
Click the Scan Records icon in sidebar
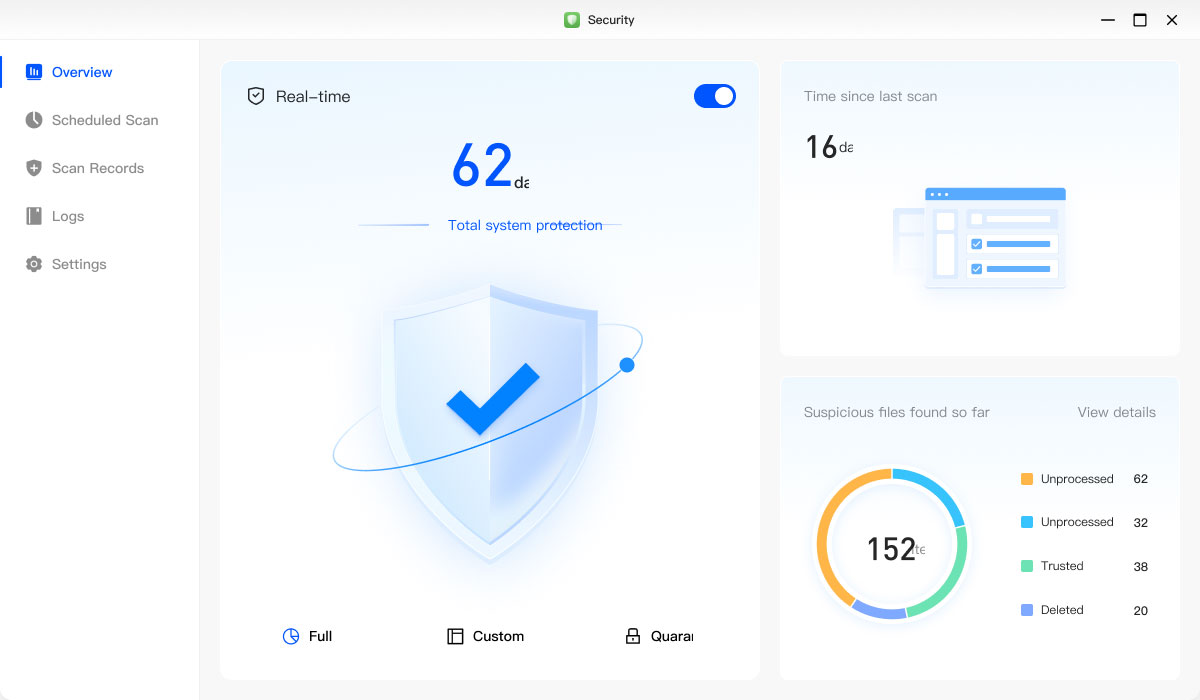tap(33, 168)
